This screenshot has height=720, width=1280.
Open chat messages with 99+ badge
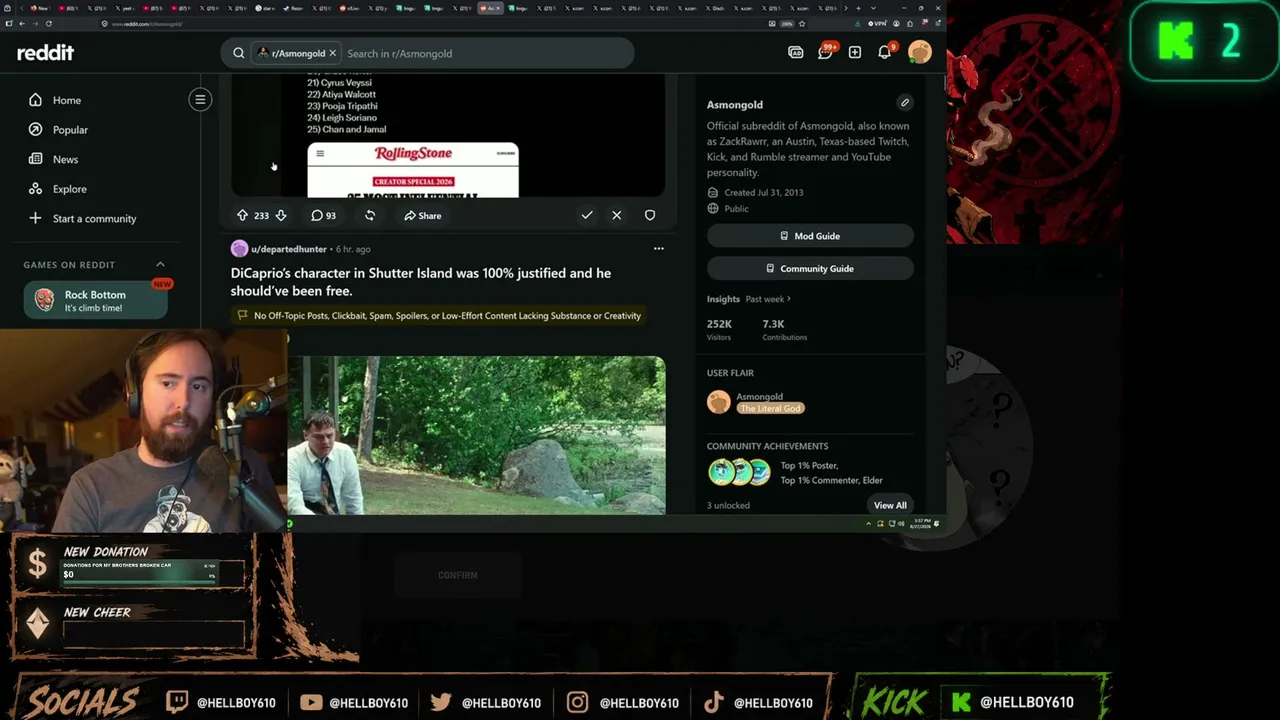(826, 52)
